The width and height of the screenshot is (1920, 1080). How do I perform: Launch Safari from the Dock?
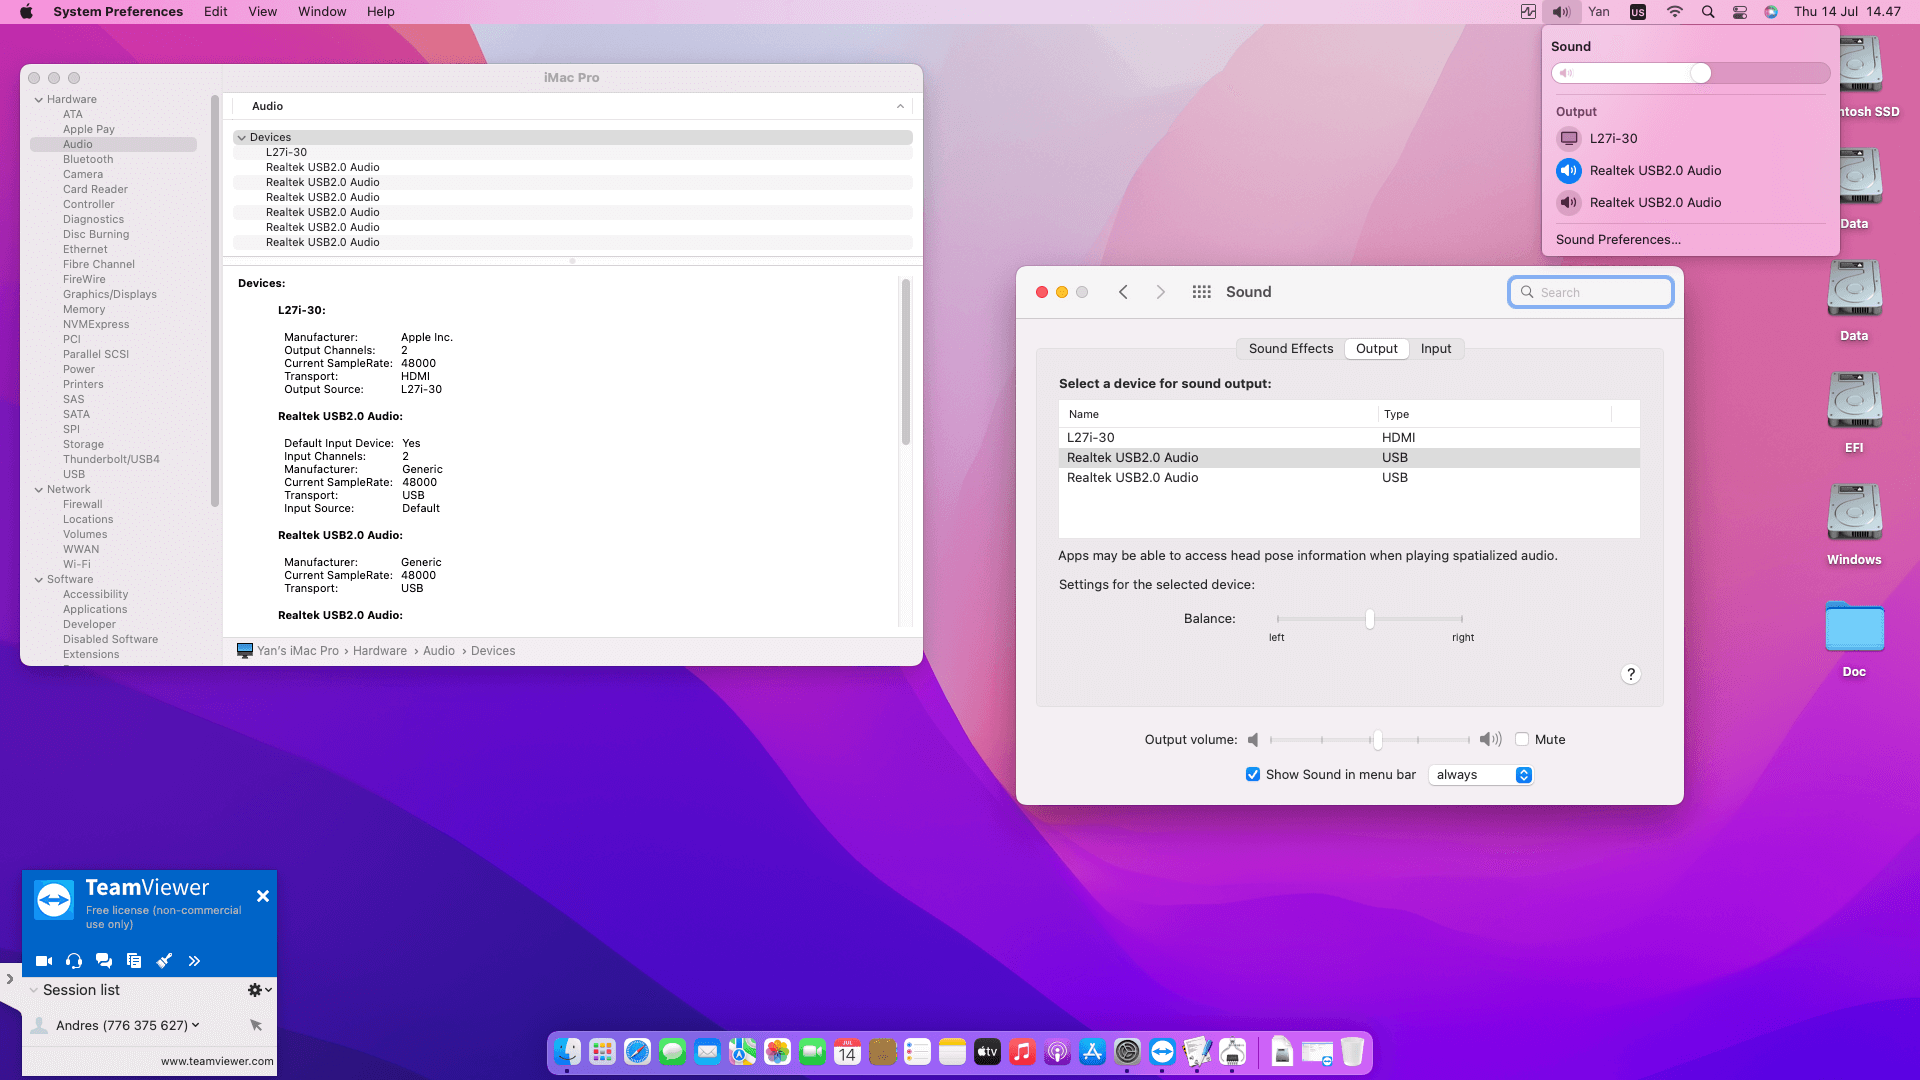pyautogui.click(x=637, y=1052)
